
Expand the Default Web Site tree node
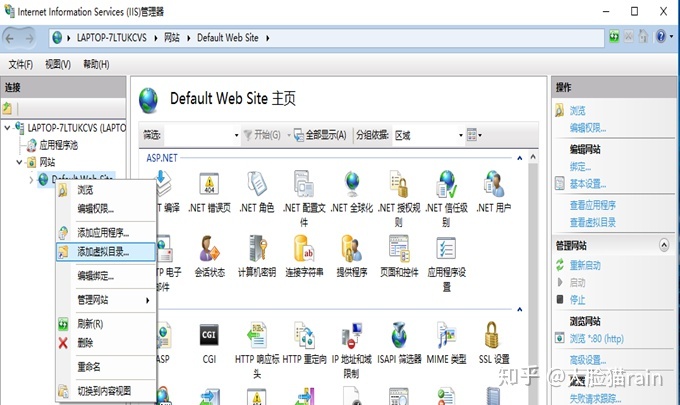point(31,180)
